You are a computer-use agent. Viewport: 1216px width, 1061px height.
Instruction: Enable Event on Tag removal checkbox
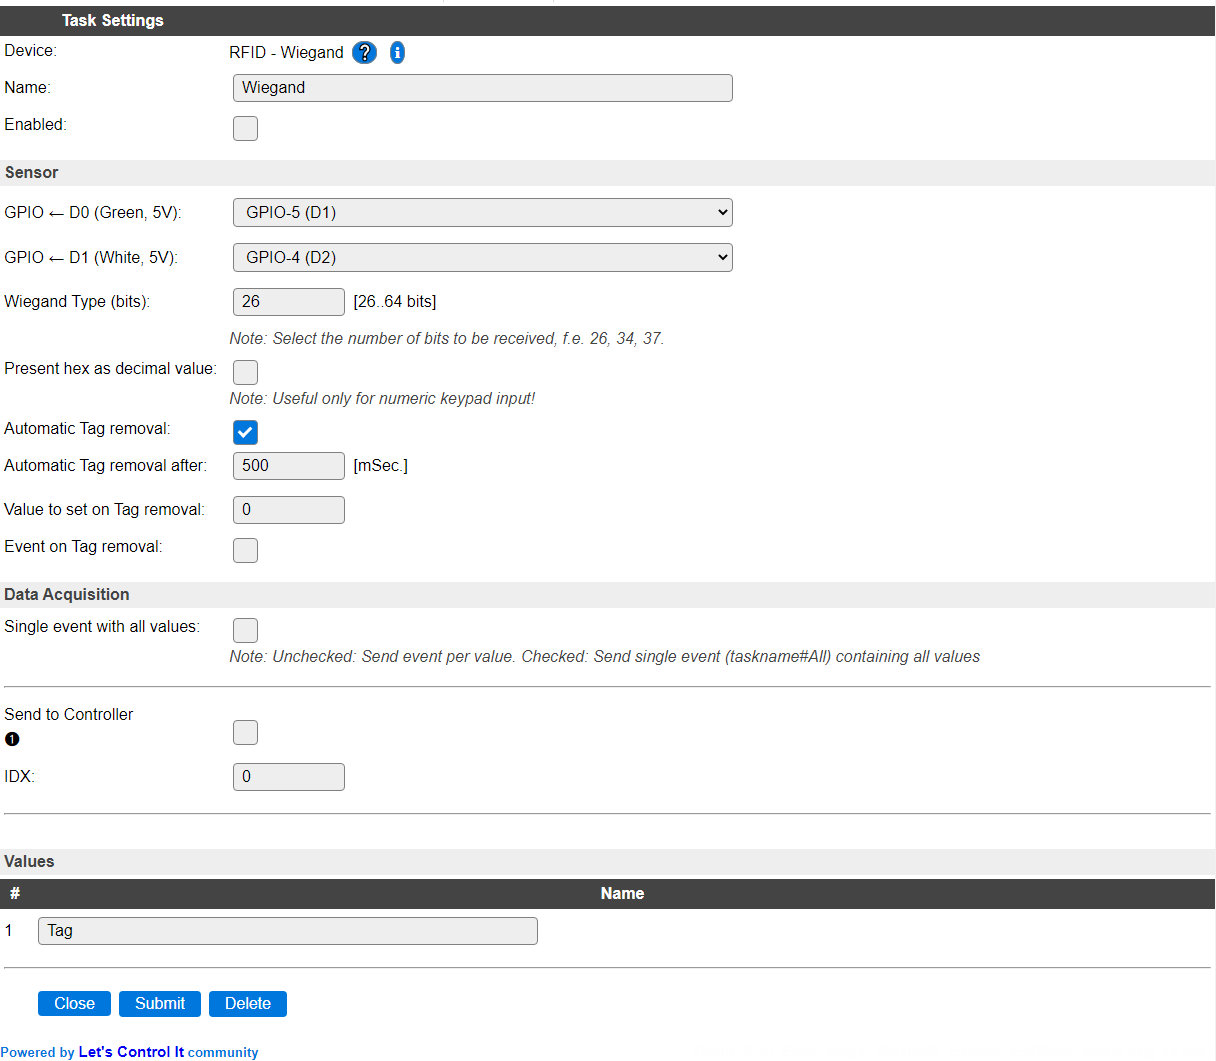245,550
